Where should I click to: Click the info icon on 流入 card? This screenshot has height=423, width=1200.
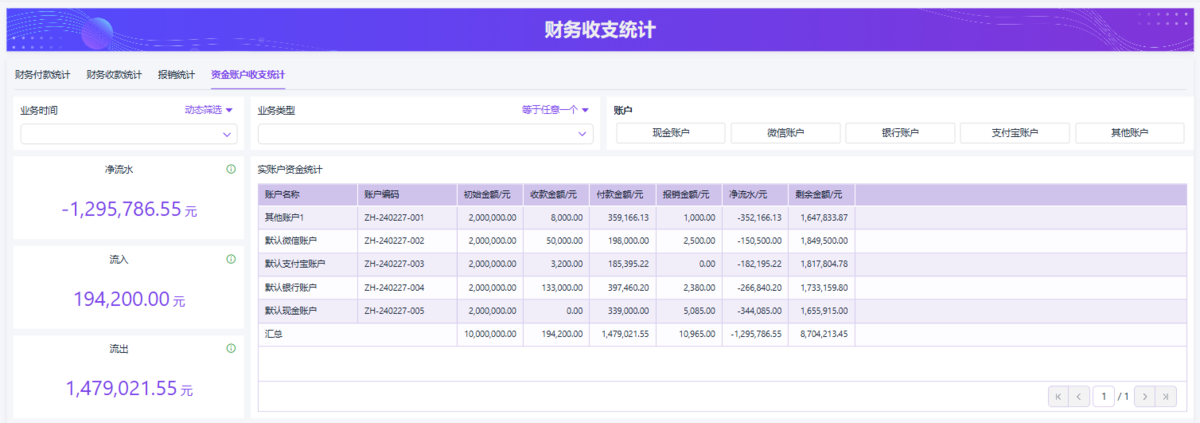231,259
